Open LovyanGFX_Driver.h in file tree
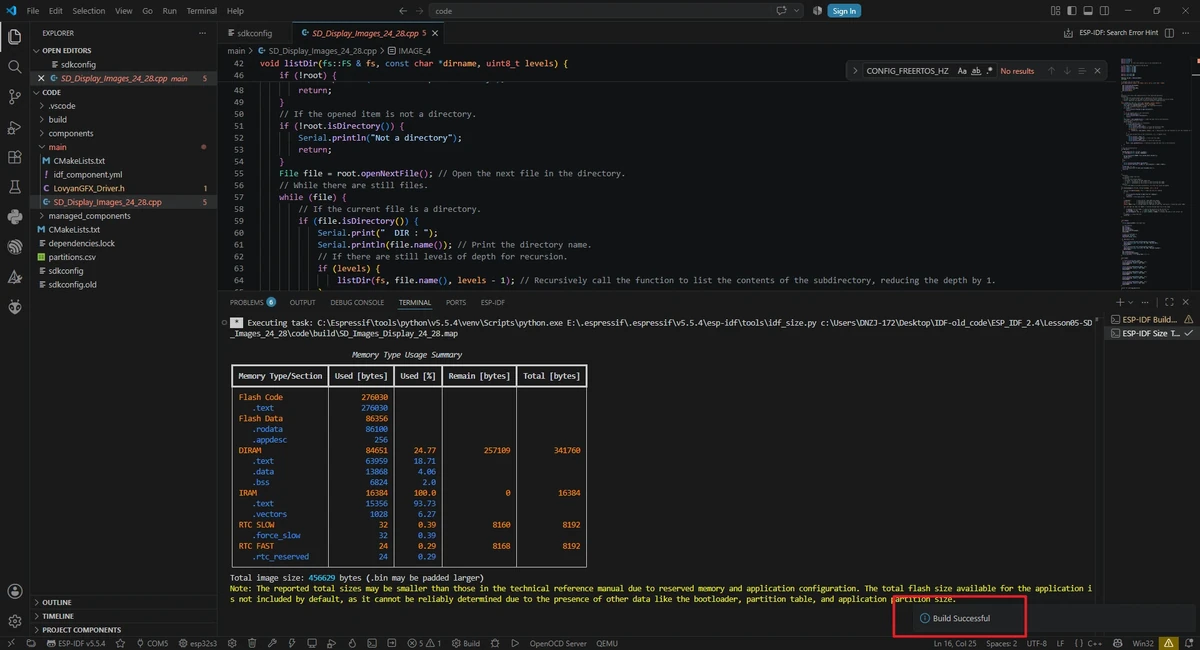This screenshot has width=1200, height=650. 89,188
